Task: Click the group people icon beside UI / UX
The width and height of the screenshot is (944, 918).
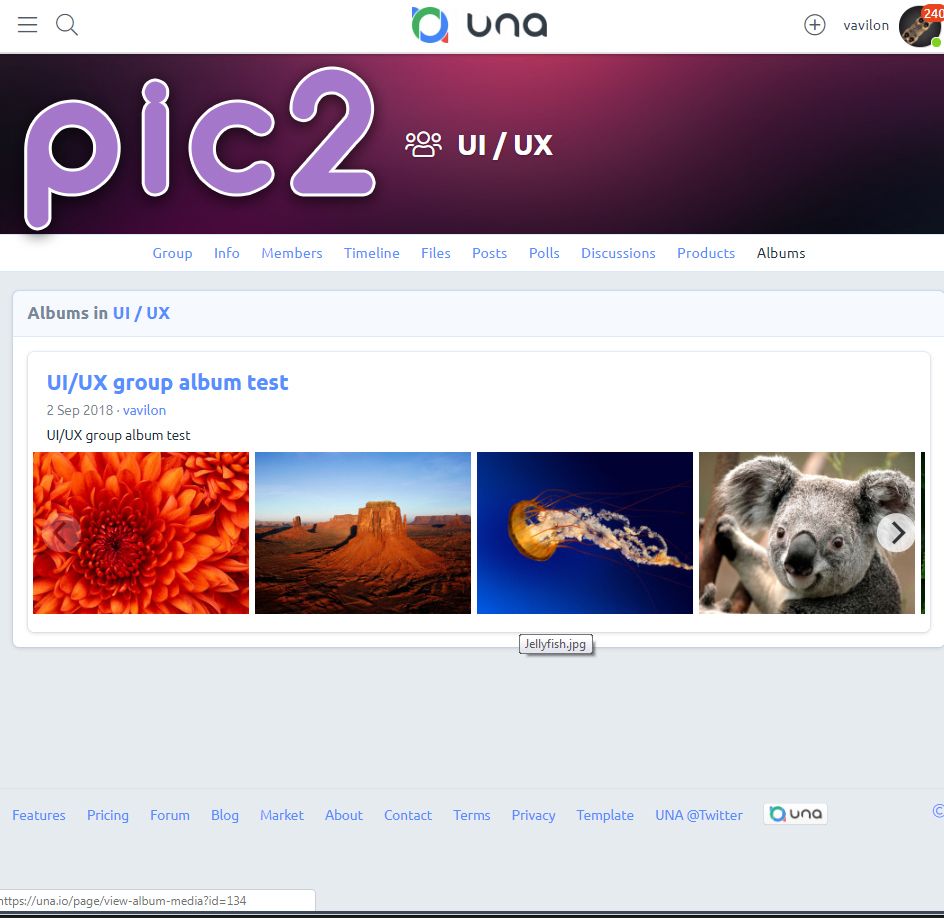Action: click(423, 144)
